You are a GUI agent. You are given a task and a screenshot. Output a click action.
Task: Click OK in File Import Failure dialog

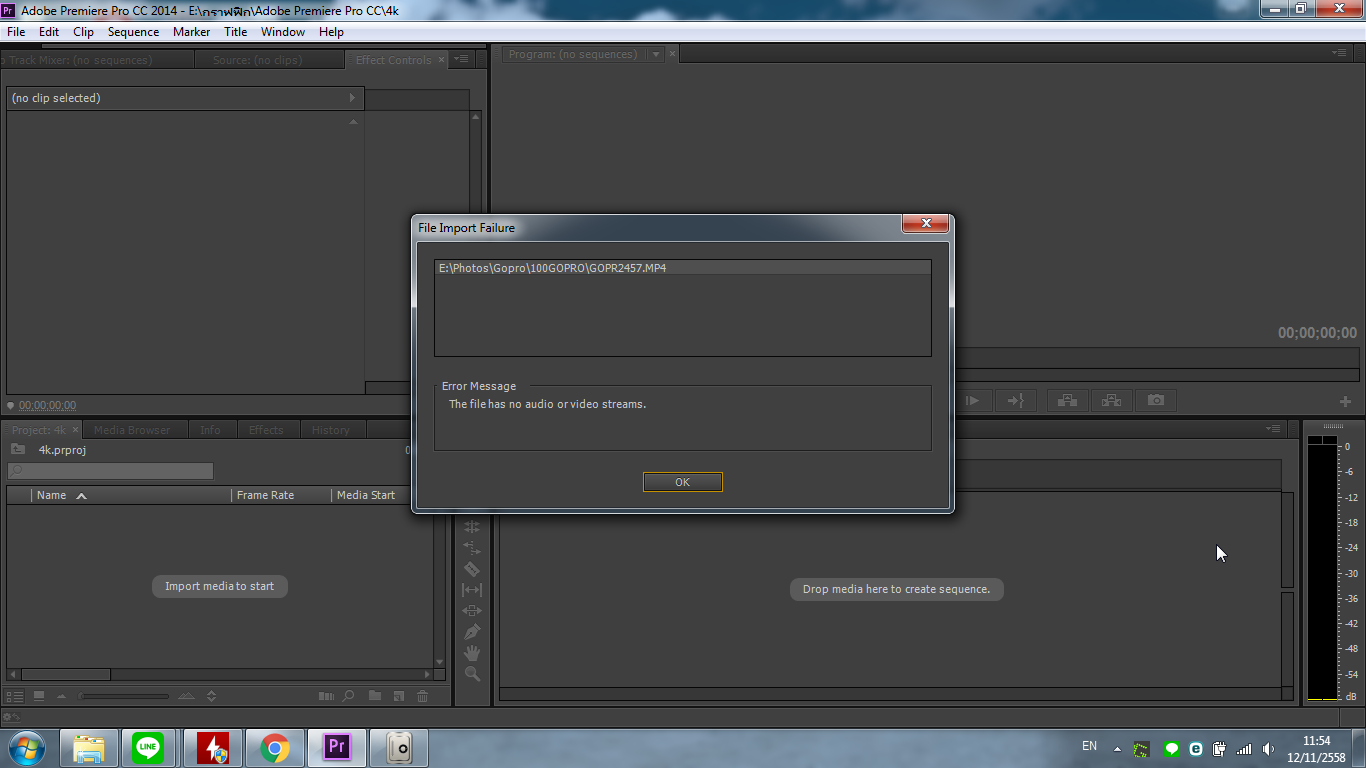682,482
